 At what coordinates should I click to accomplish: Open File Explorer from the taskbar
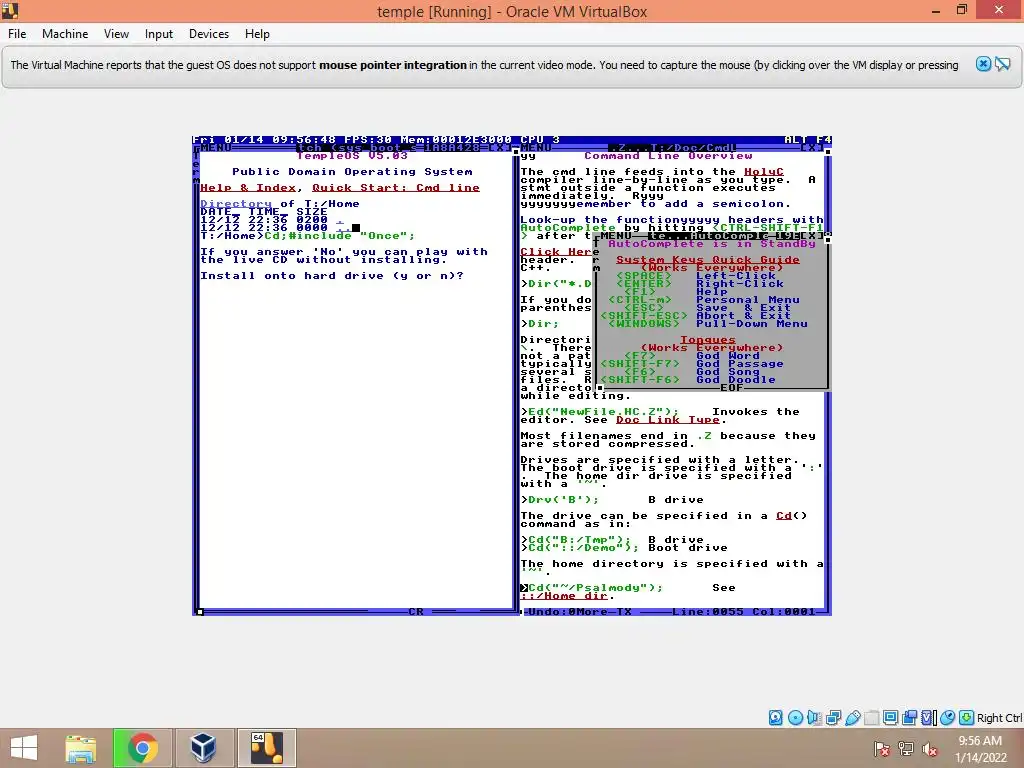[81, 748]
